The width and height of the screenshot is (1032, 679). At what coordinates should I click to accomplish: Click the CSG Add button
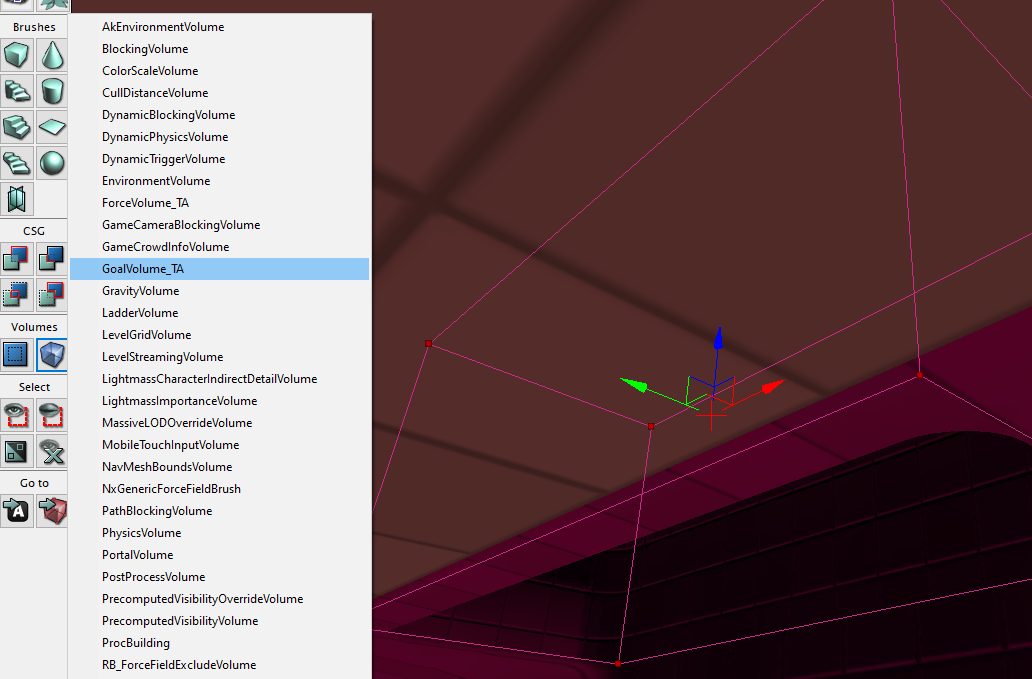[17, 259]
